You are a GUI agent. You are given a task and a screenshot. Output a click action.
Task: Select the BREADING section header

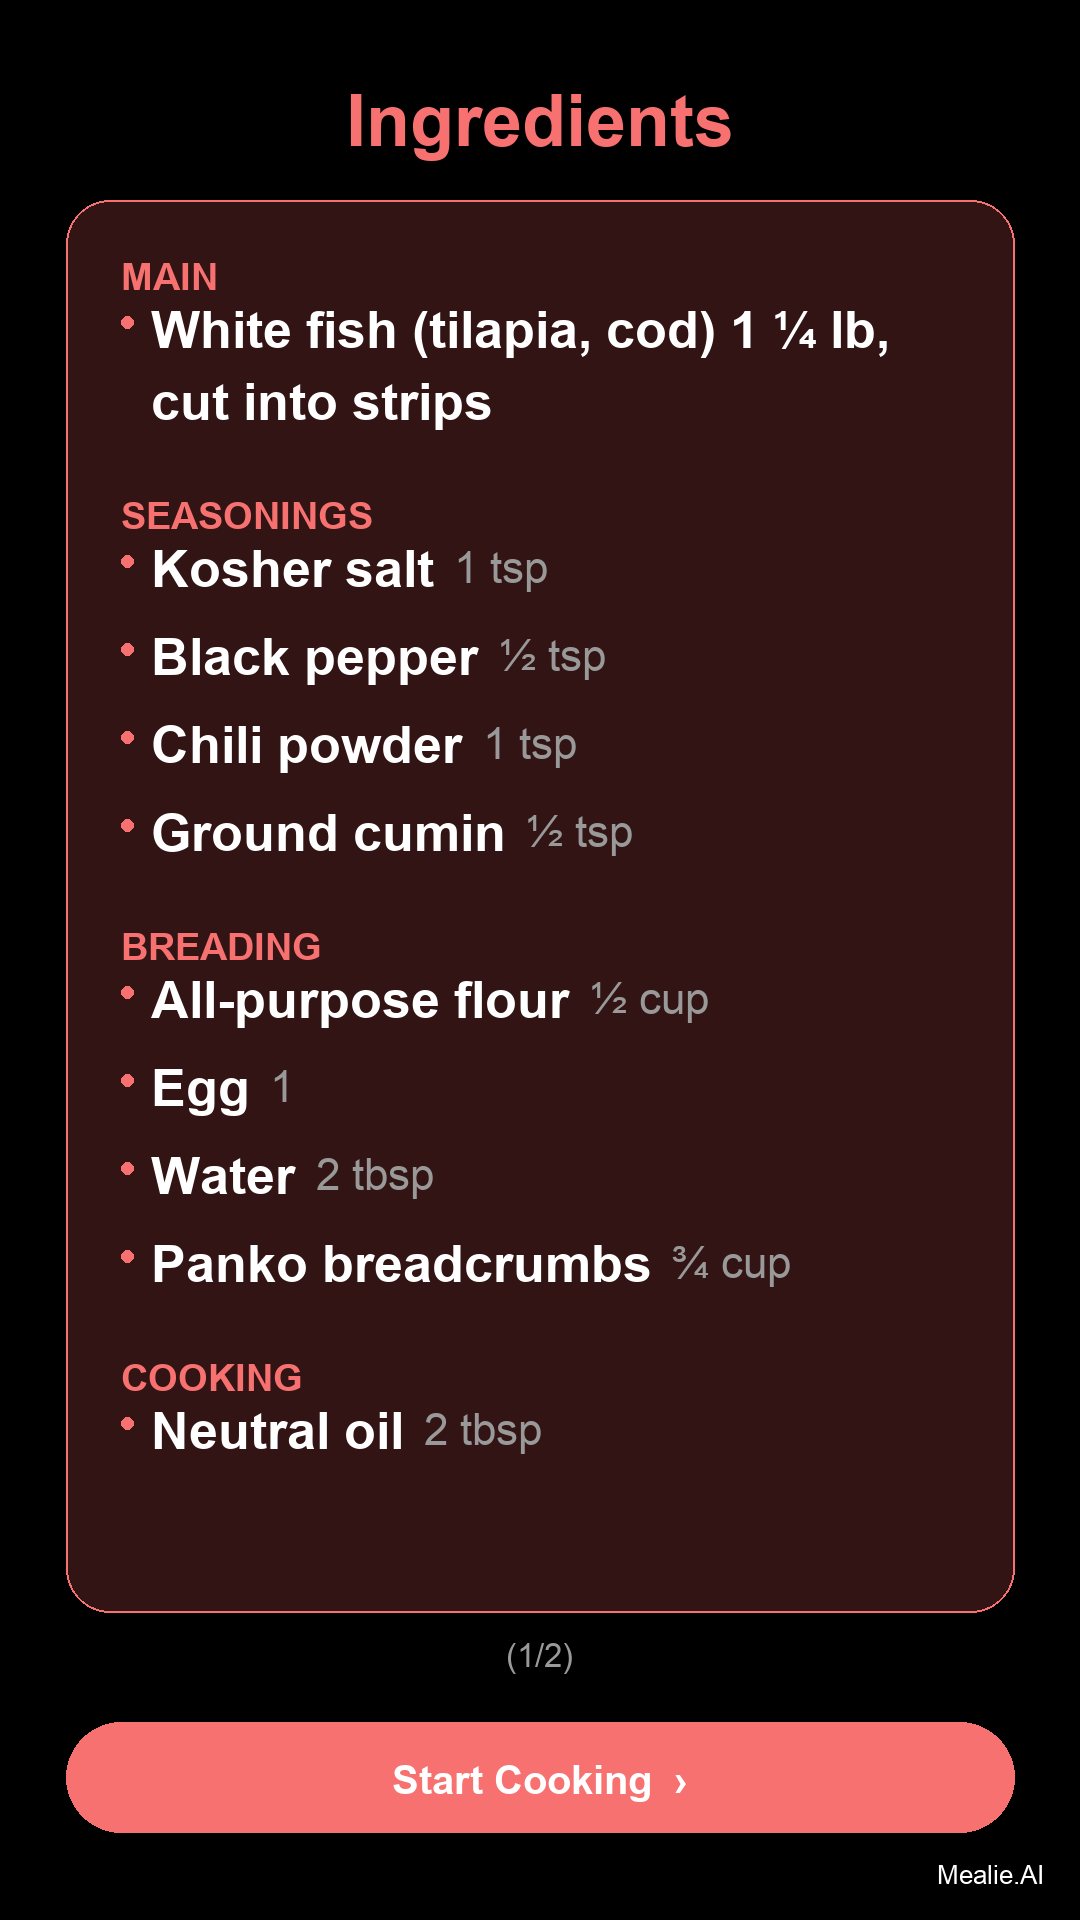221,947
